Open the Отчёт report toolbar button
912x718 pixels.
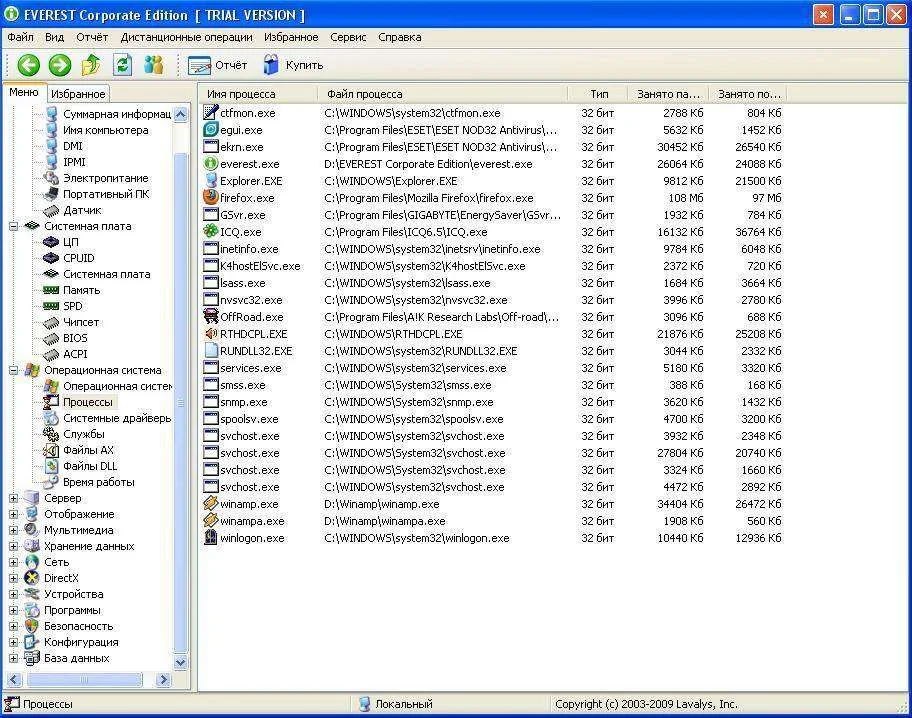click(218, 65)
